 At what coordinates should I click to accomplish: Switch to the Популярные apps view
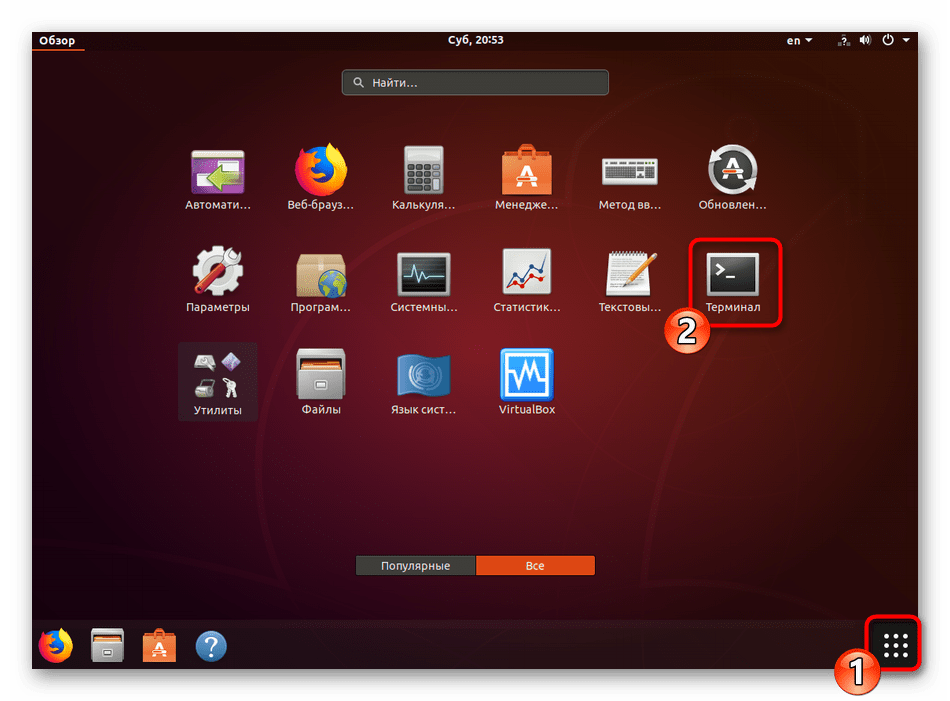coord(415,566)
